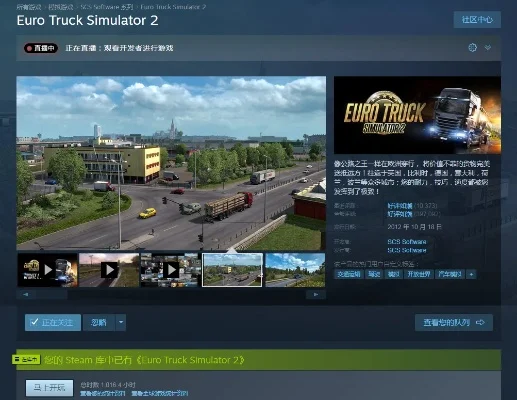The height and width of the screenshot is (400, 517).
Task: Click the left arrow of thumbnail strip
Action: [x=26, y=294]
